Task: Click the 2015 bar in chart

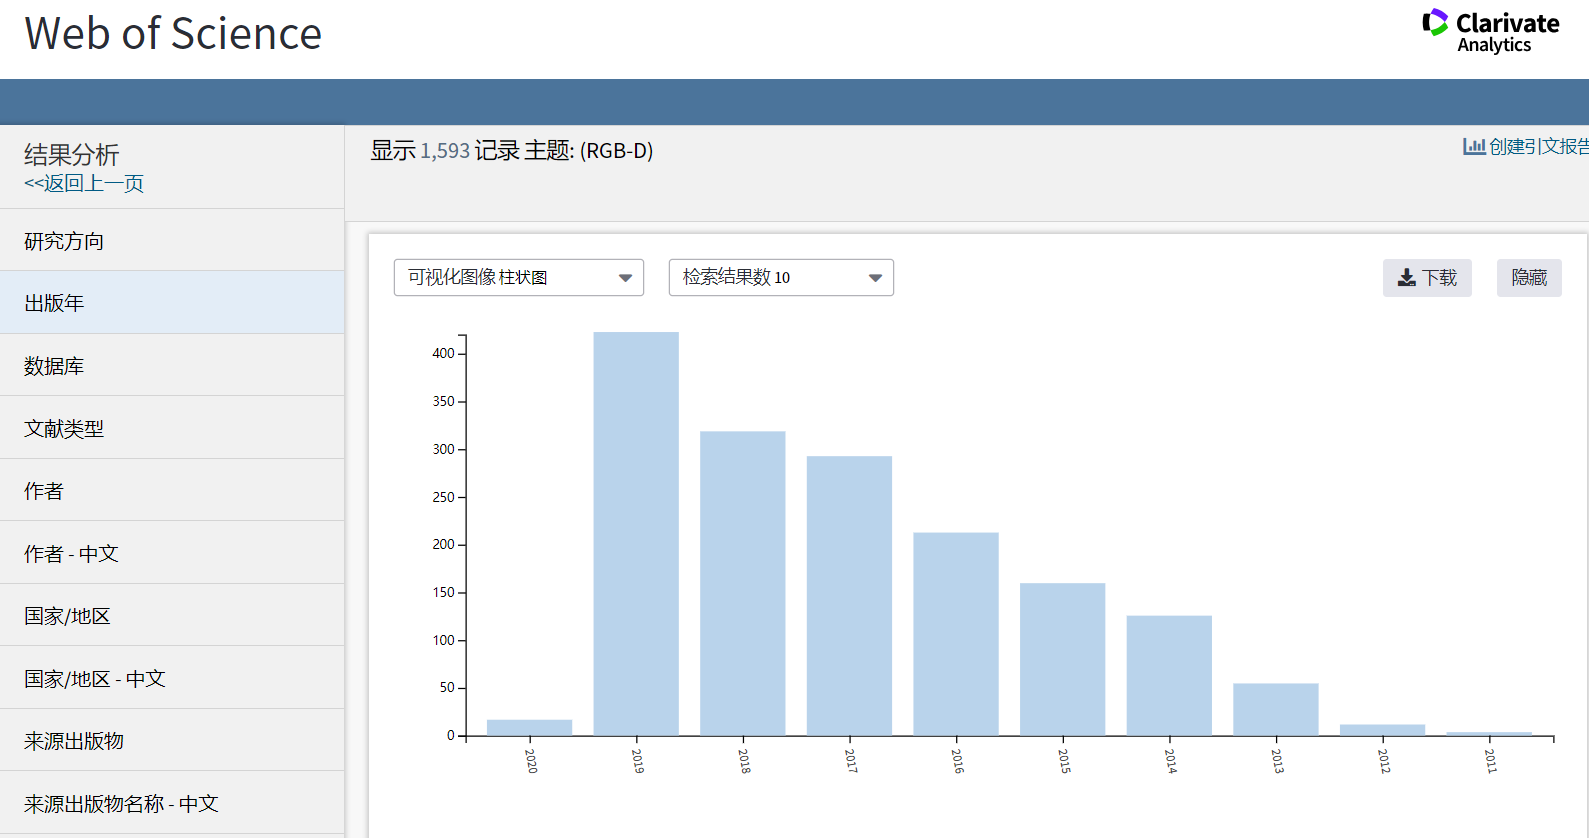Action: click(1063, 659)
